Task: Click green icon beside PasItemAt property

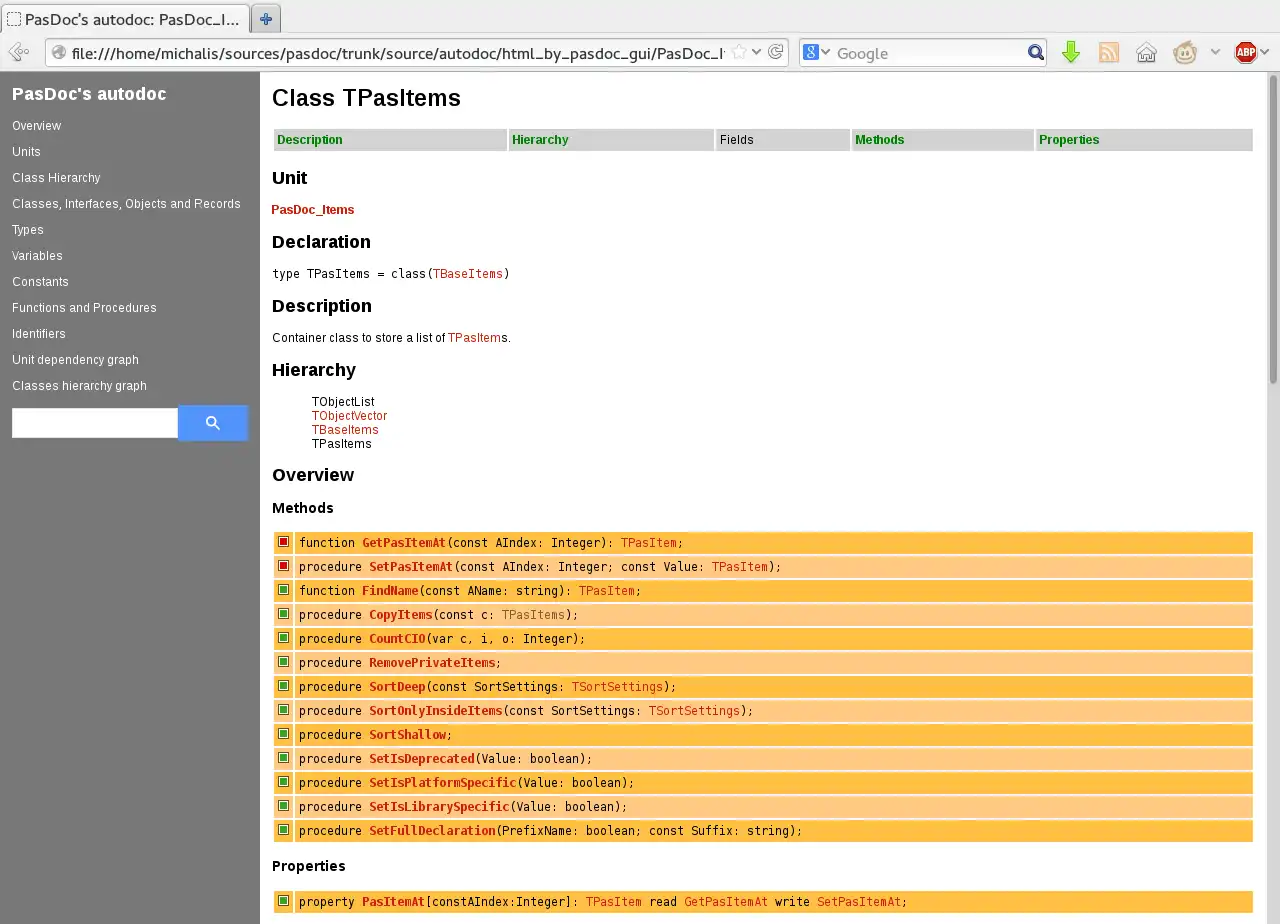Action: (x=284, y=901)
